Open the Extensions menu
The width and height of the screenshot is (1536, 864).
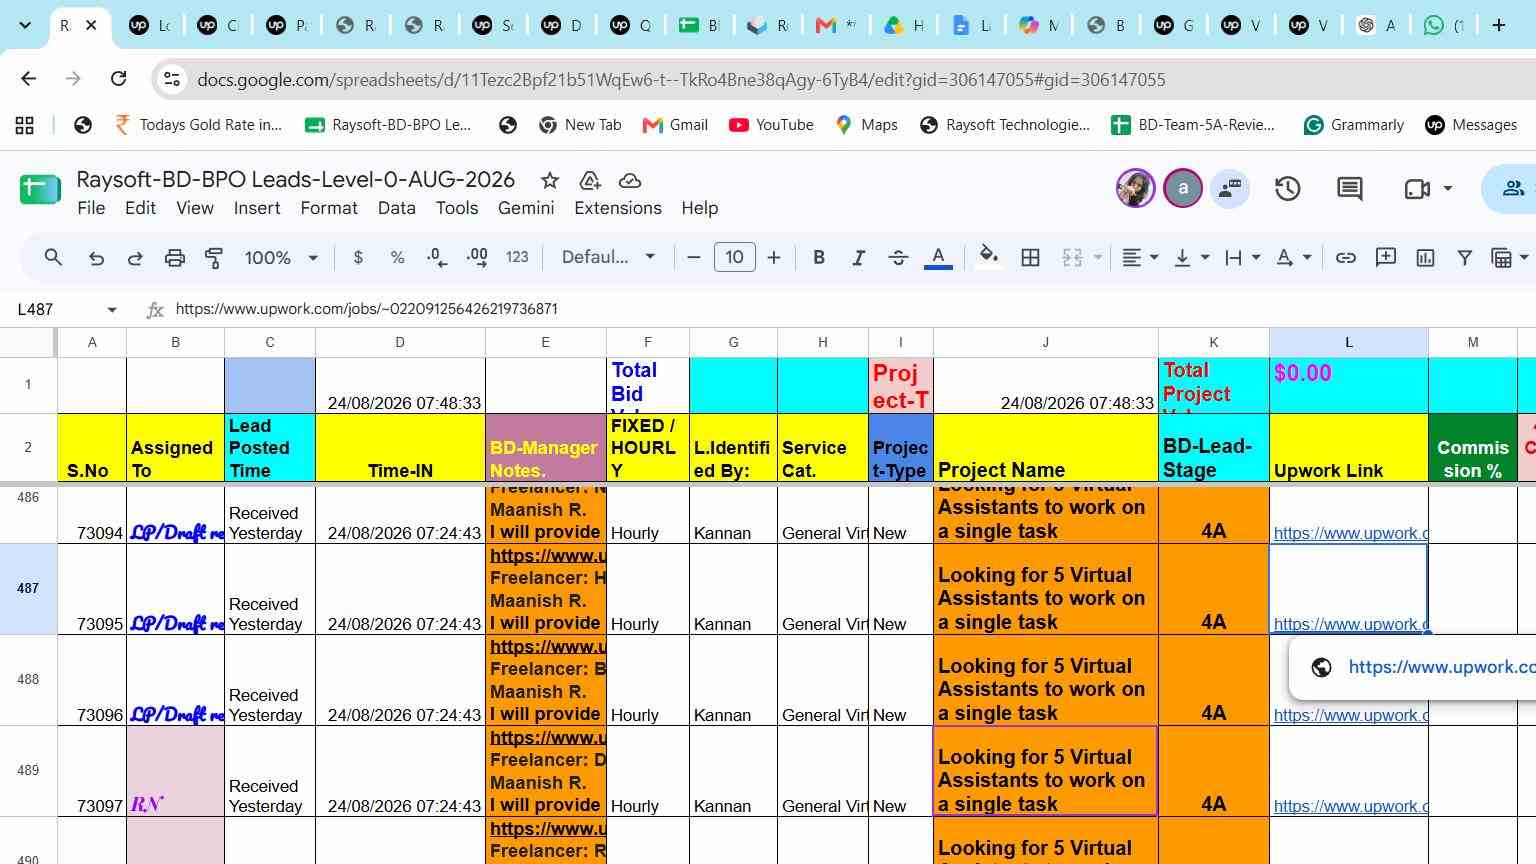coord(618,208)
